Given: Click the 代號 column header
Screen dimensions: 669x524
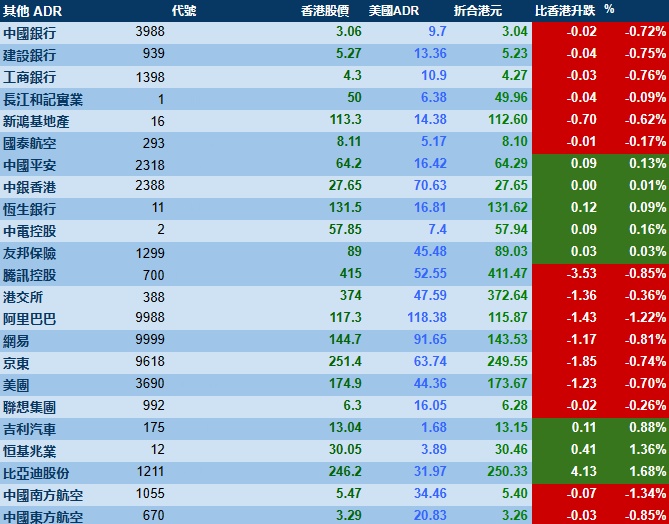Looking at the screenshot, I should pos(184,11).
